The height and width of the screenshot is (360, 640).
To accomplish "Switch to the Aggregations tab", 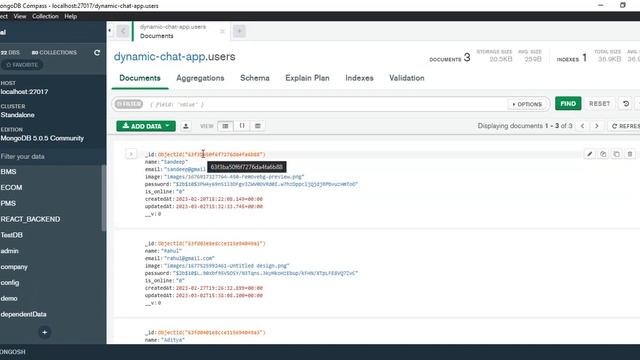I will coord(200,78).
